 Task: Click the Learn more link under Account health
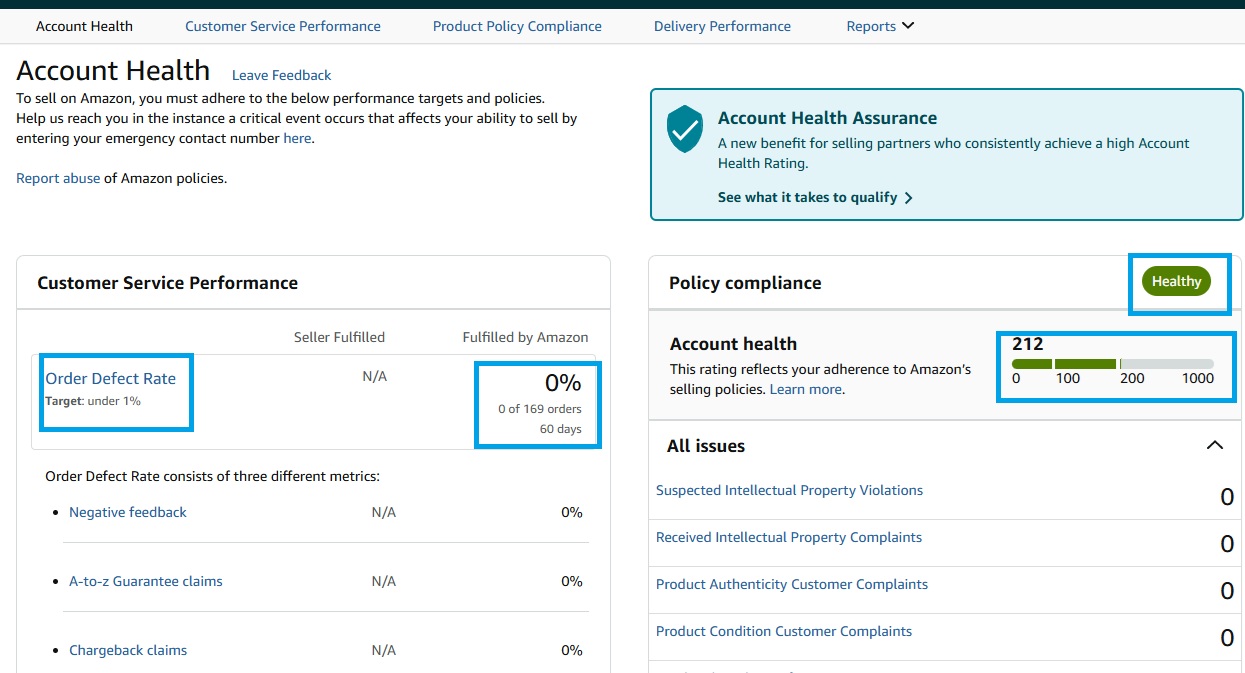(x=806, y=389)
